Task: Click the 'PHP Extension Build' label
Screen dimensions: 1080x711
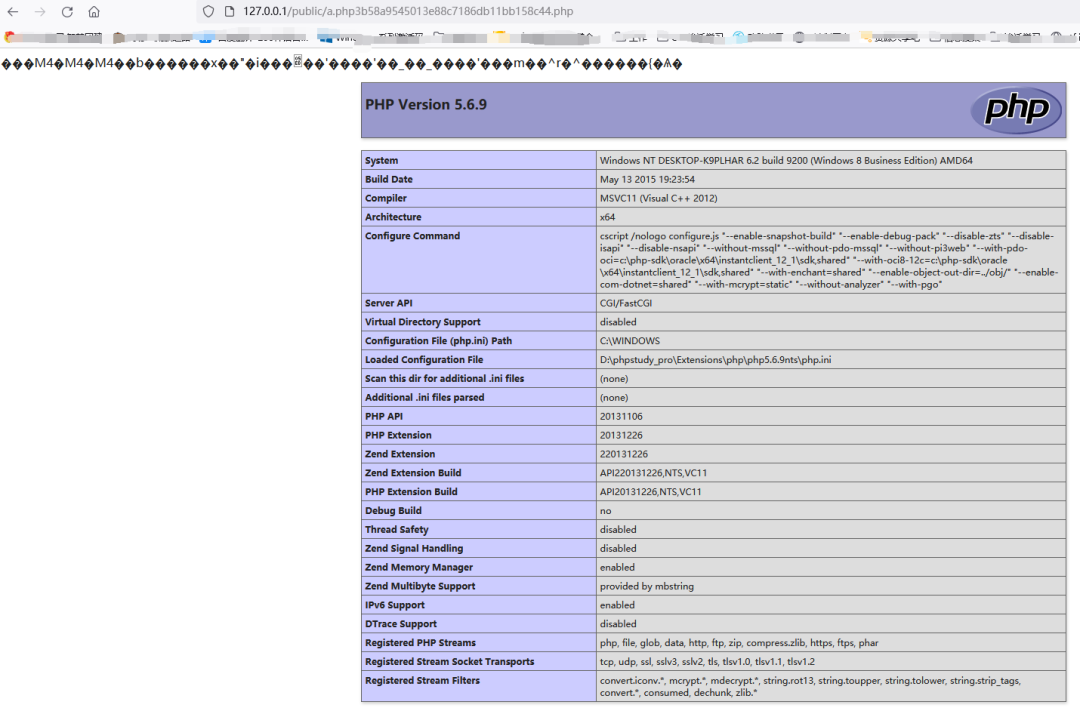Action: tap(411, 492)
